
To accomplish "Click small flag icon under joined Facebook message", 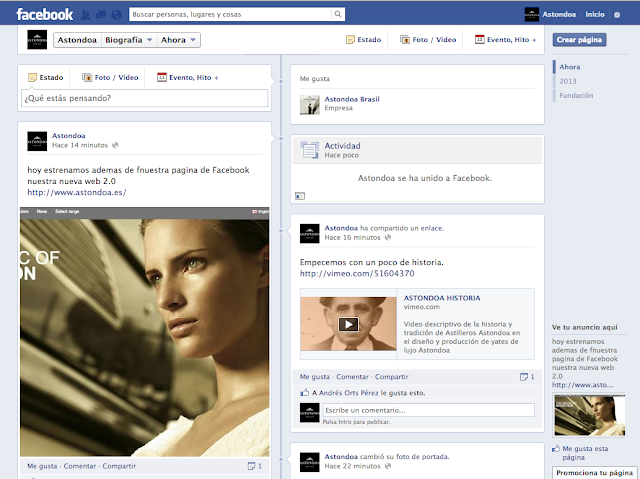I will point(300,196).
